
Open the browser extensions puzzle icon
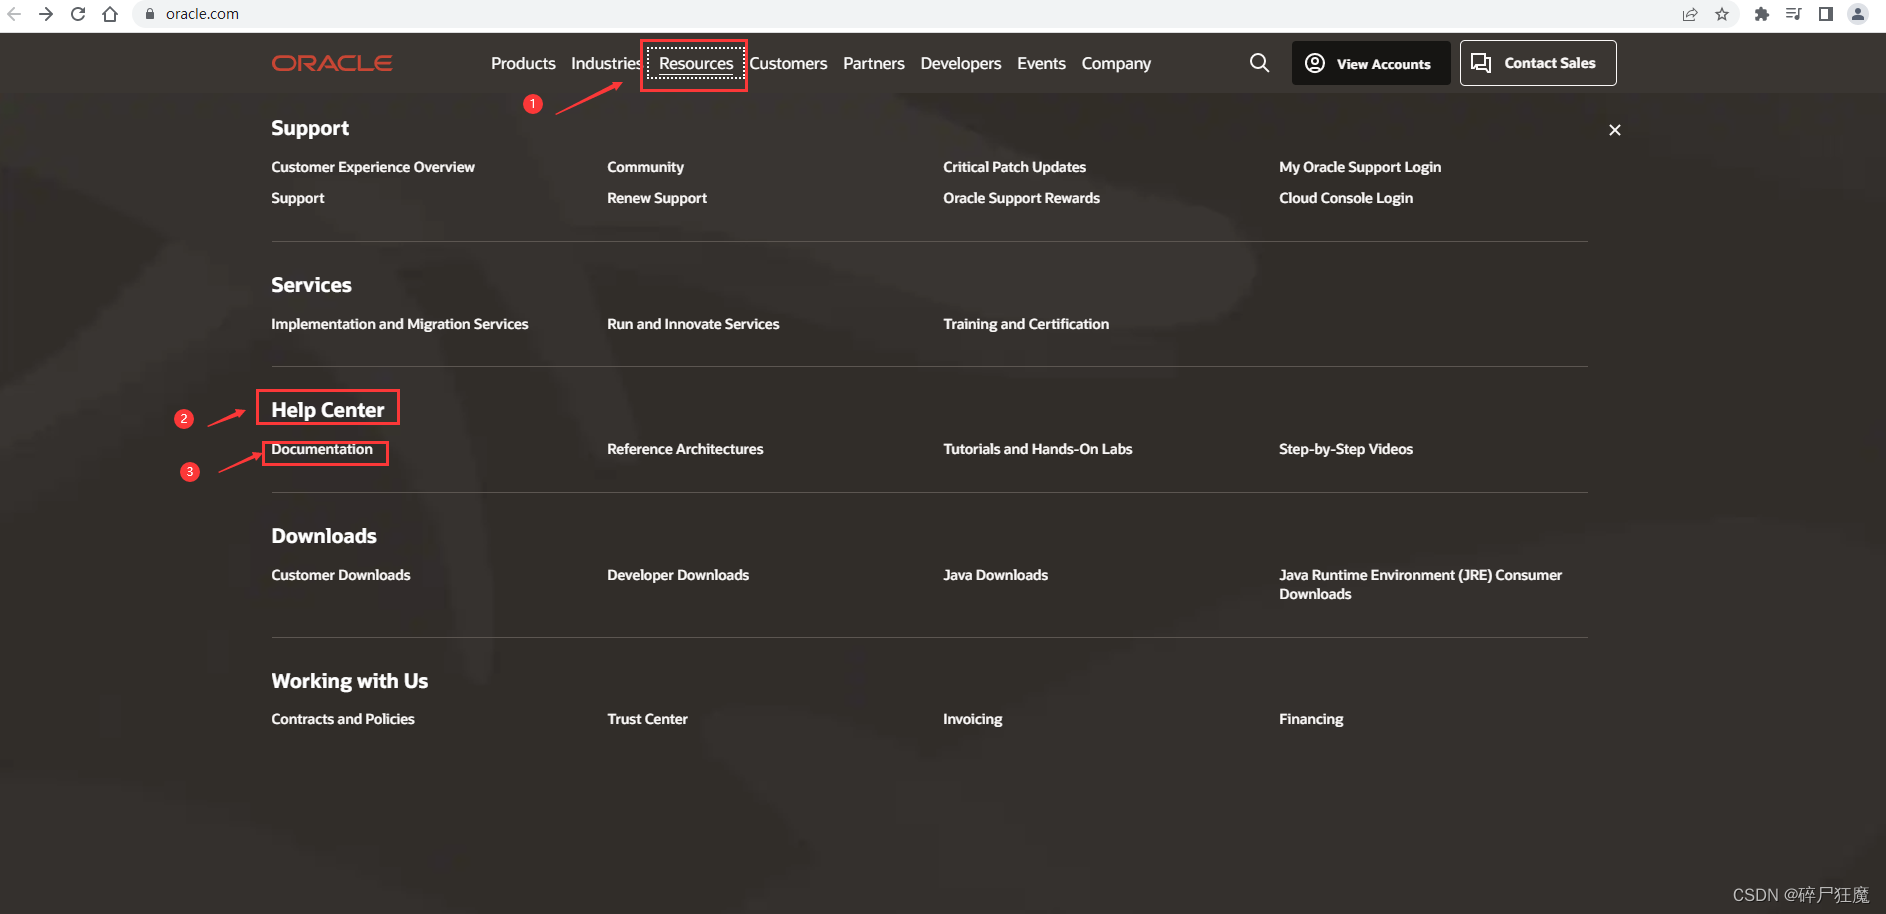pyautogui.click(x=1762, y=14)
